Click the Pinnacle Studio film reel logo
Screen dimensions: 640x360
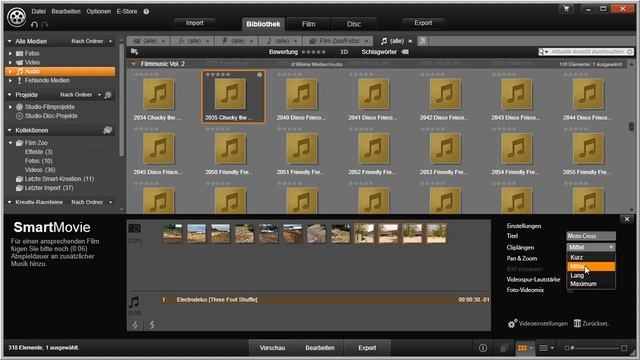[16, 17]
